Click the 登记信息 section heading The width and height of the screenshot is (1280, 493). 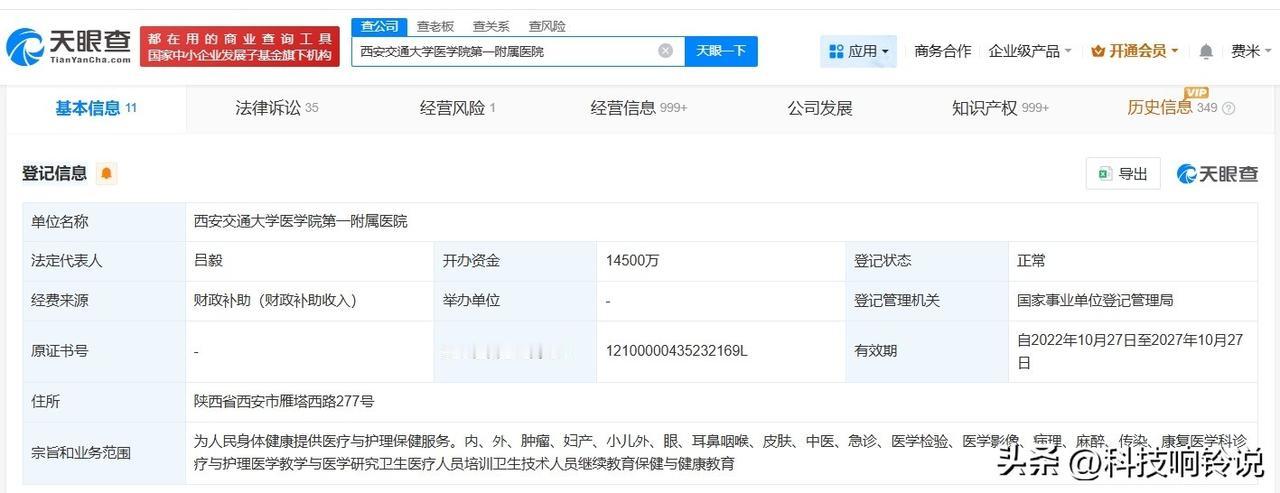(x=55, y=174)
